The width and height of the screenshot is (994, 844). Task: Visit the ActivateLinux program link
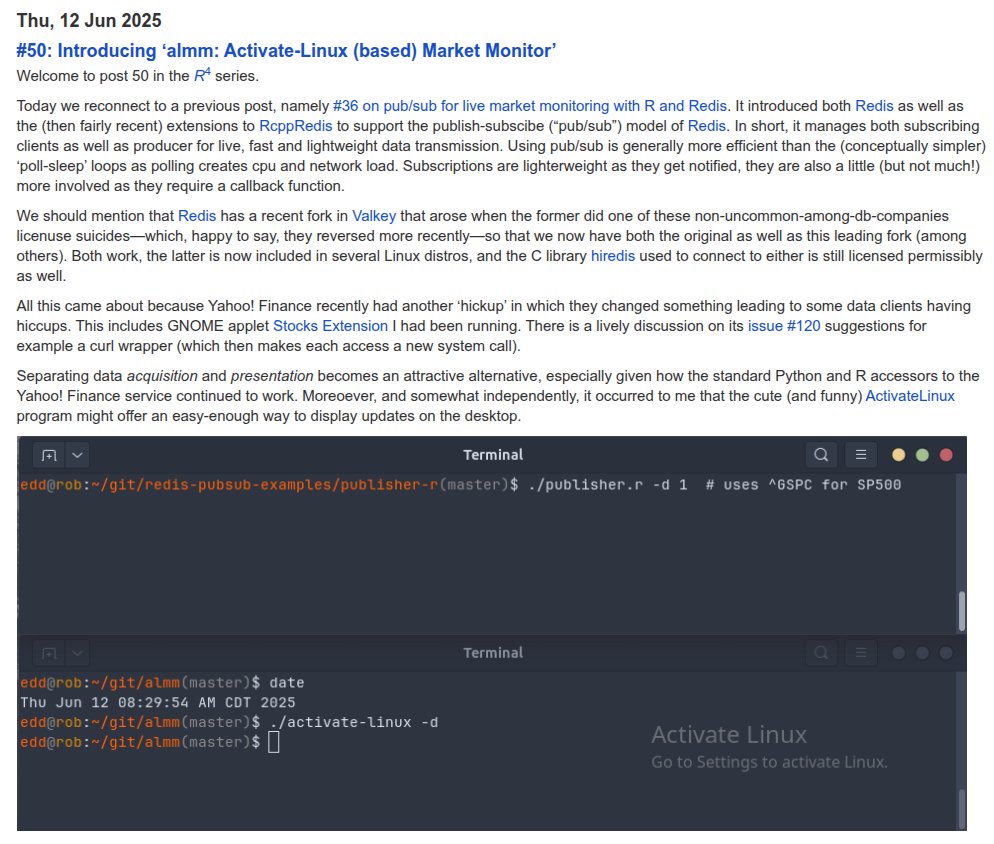tap(910, 396)
